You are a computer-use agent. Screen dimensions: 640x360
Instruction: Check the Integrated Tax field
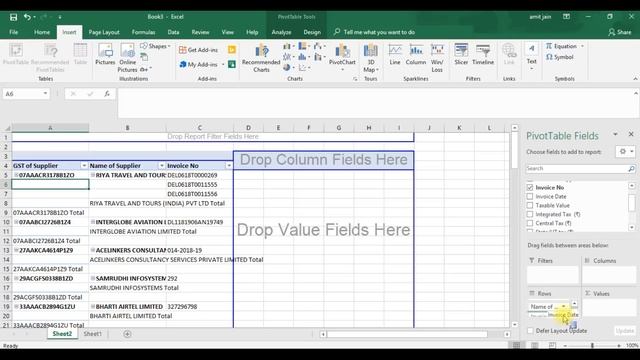pos(530,214)
